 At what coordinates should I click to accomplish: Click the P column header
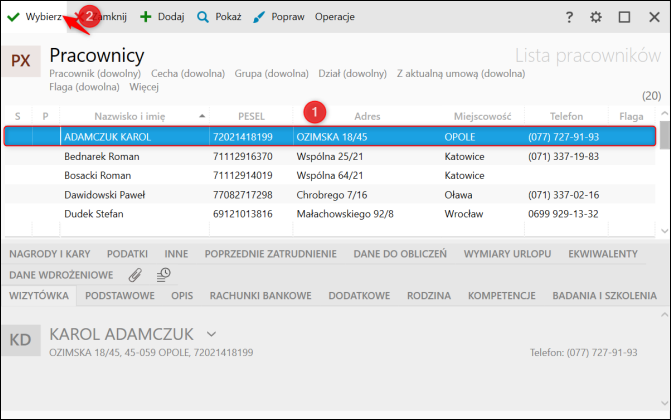(x=45, y=116)
